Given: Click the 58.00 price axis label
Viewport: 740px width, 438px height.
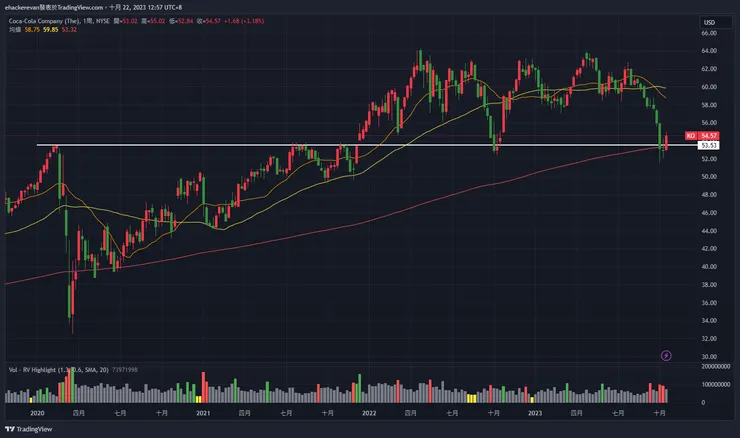Looking at the screenshot, I should point(709,105).
